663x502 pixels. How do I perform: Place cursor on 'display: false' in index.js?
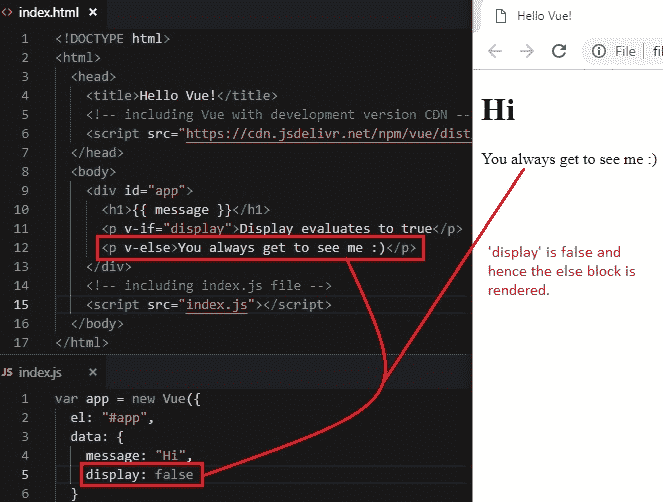139,475
